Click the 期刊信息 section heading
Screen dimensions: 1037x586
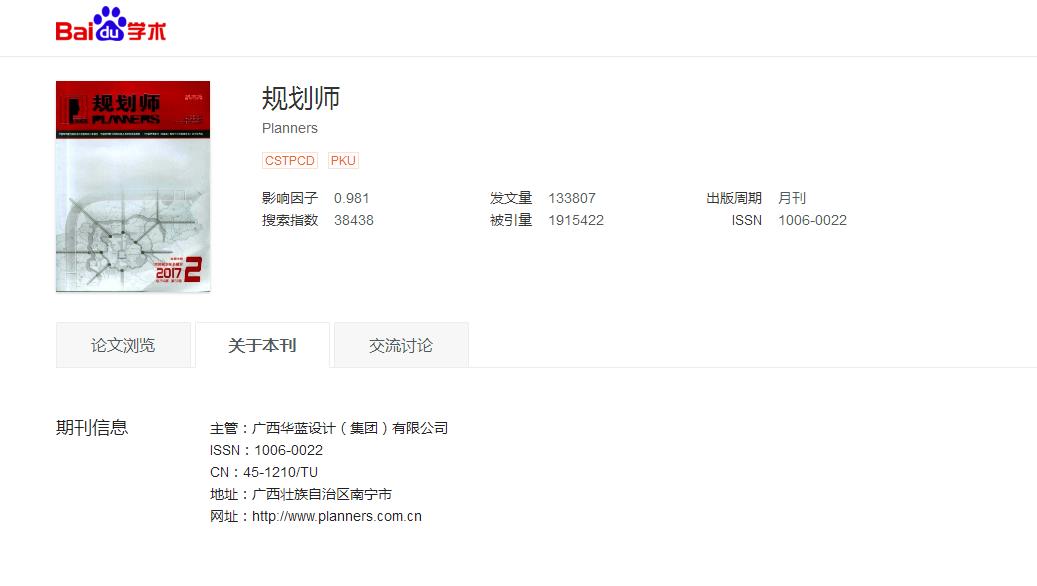[92, 428]
